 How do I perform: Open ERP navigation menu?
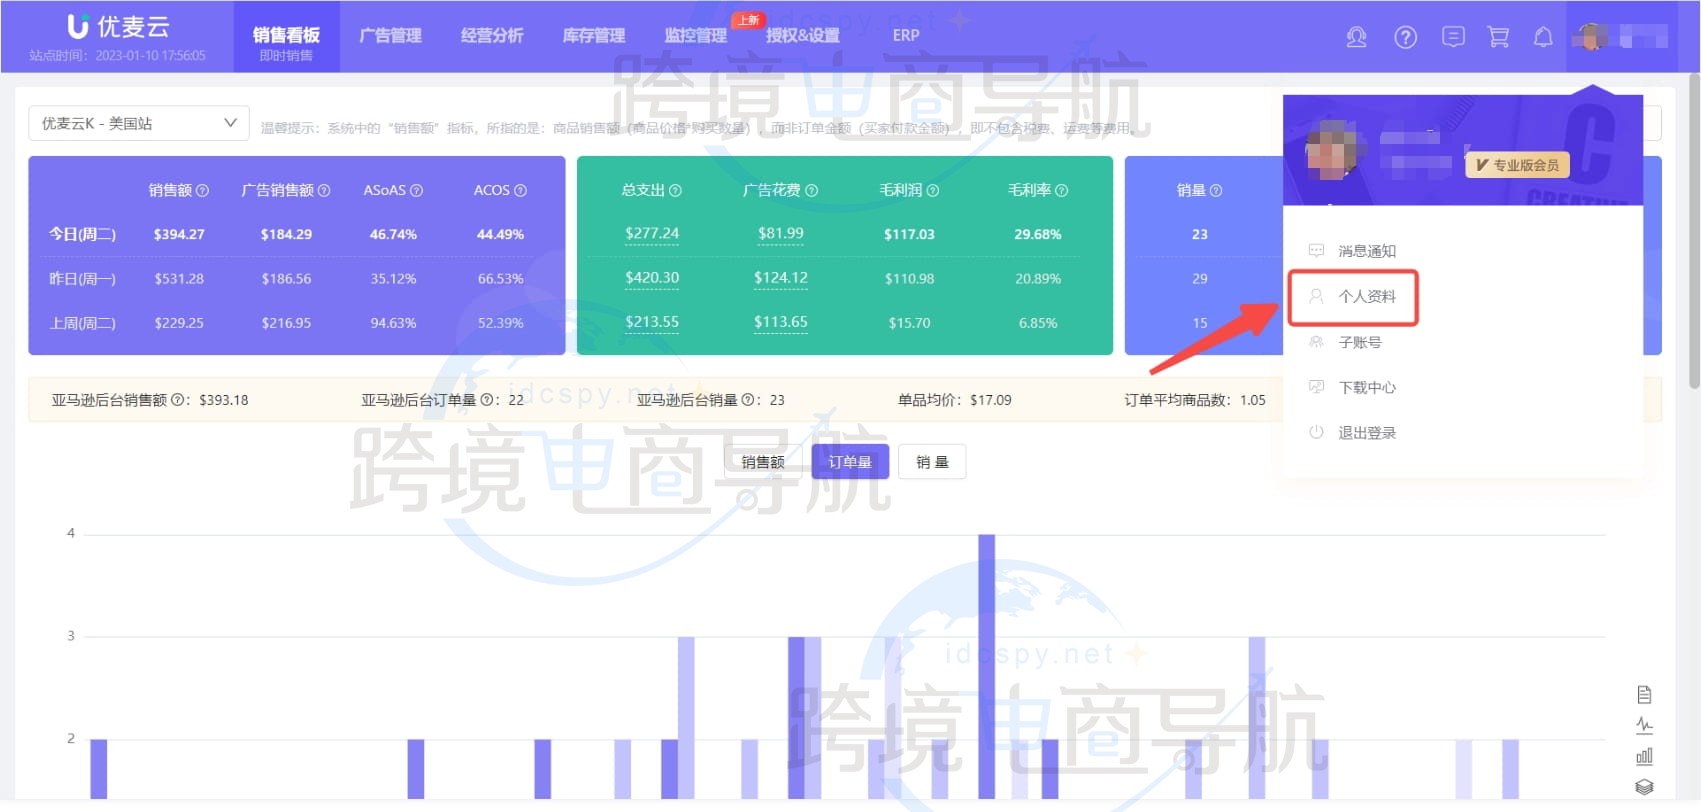pos(906,36)
